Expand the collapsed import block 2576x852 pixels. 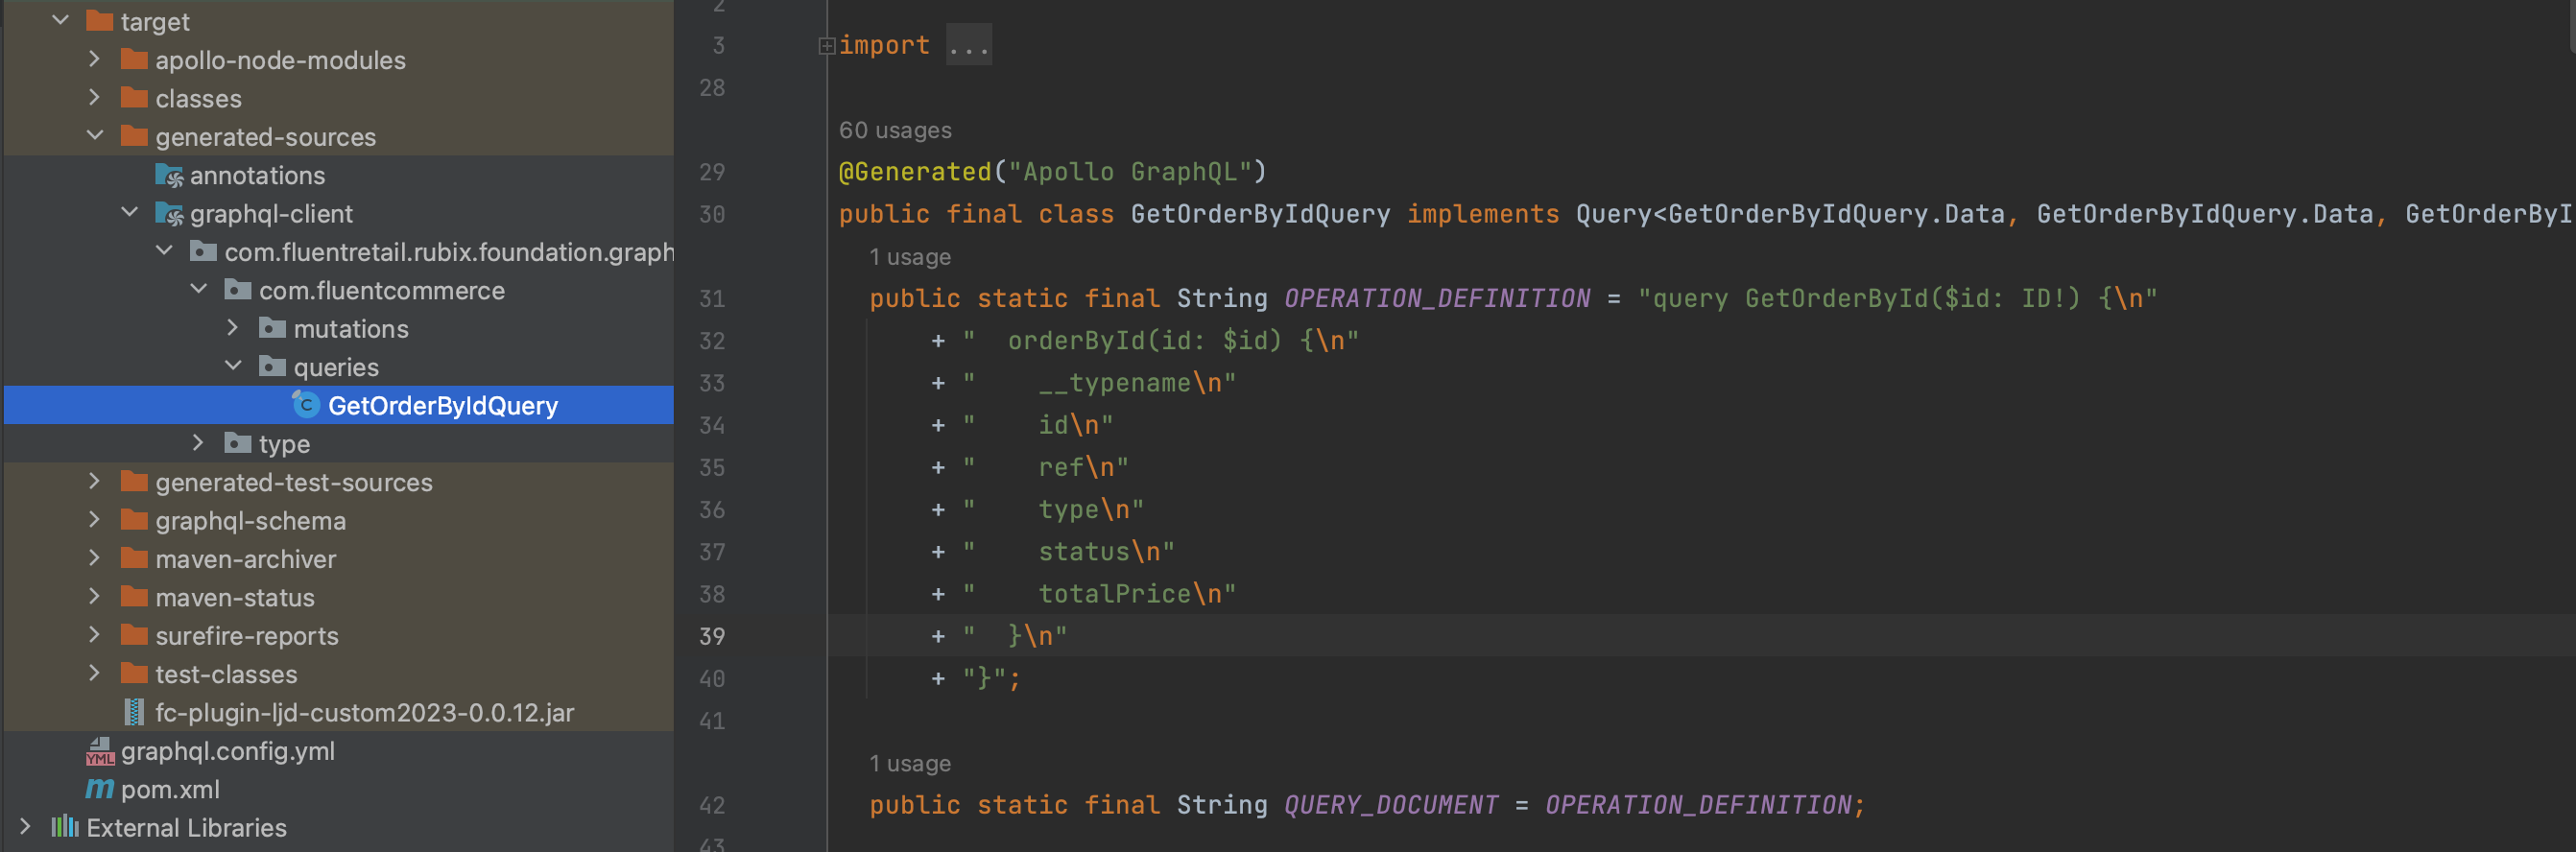[826, 45]
